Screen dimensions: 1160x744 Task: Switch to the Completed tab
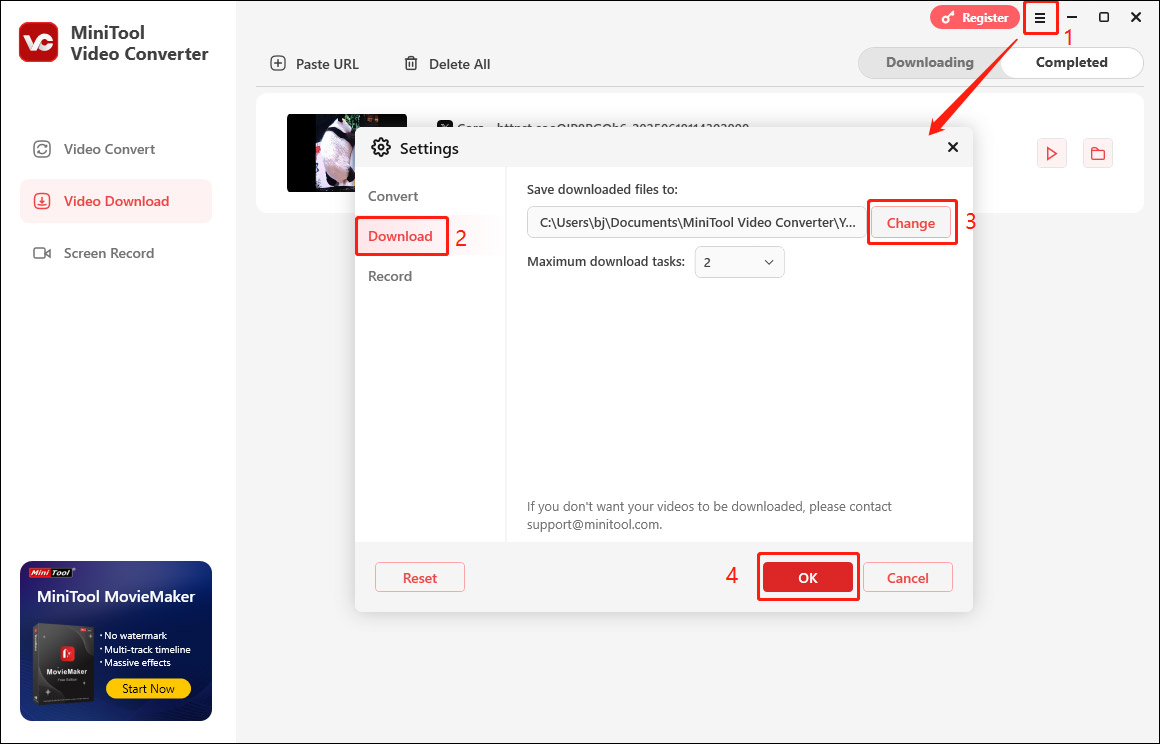point(1071,63)
